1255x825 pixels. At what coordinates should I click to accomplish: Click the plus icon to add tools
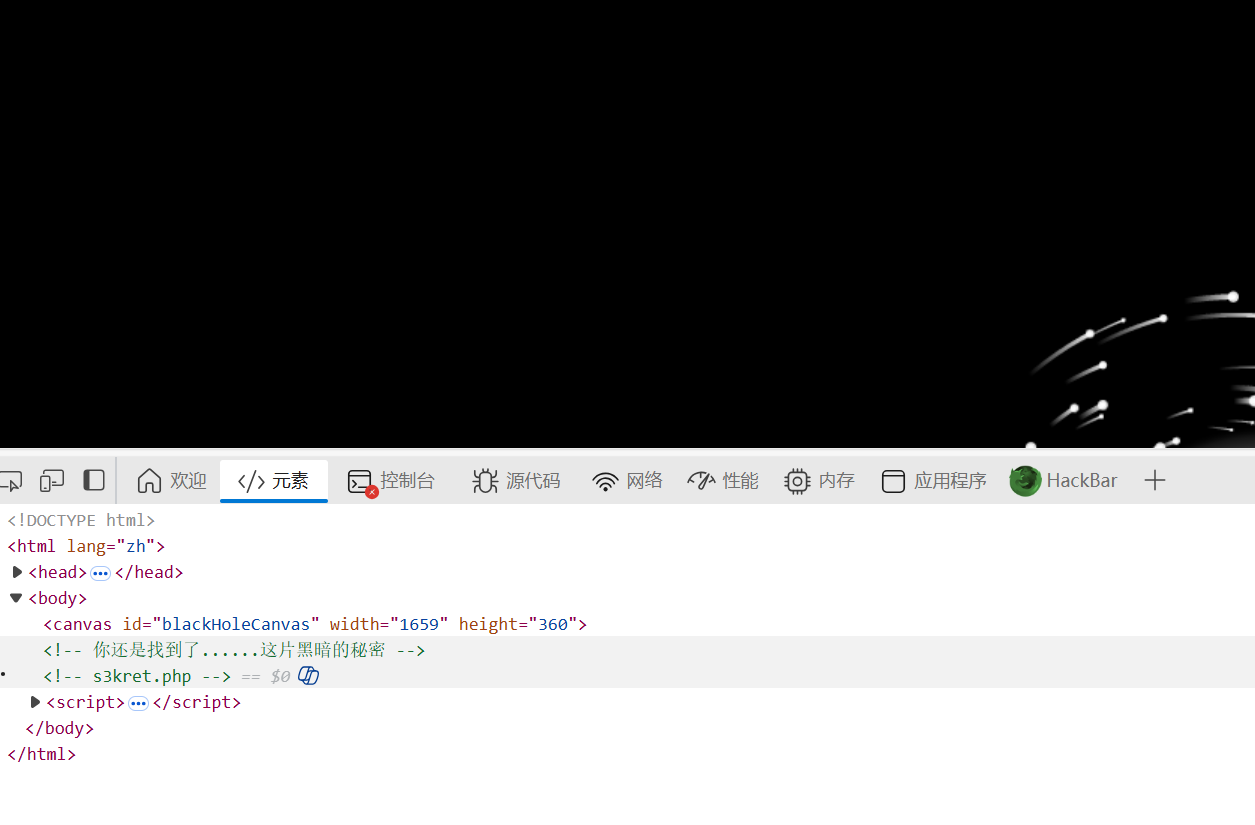1155,481
